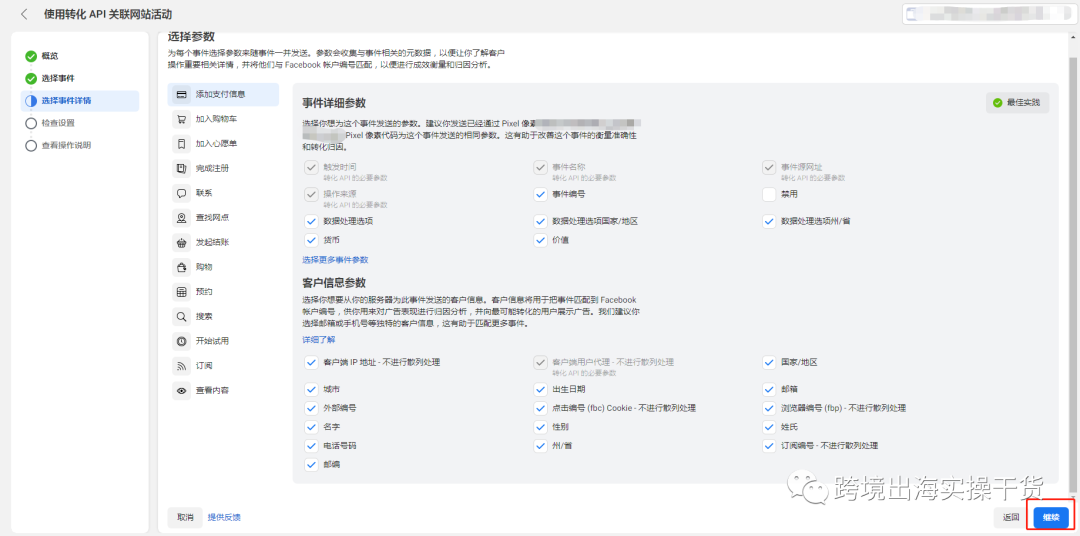The image size is (1080, 536).
Task: Click the 选择更多事件参数 link
Action: pyautogui.click(x=335, y=260)
